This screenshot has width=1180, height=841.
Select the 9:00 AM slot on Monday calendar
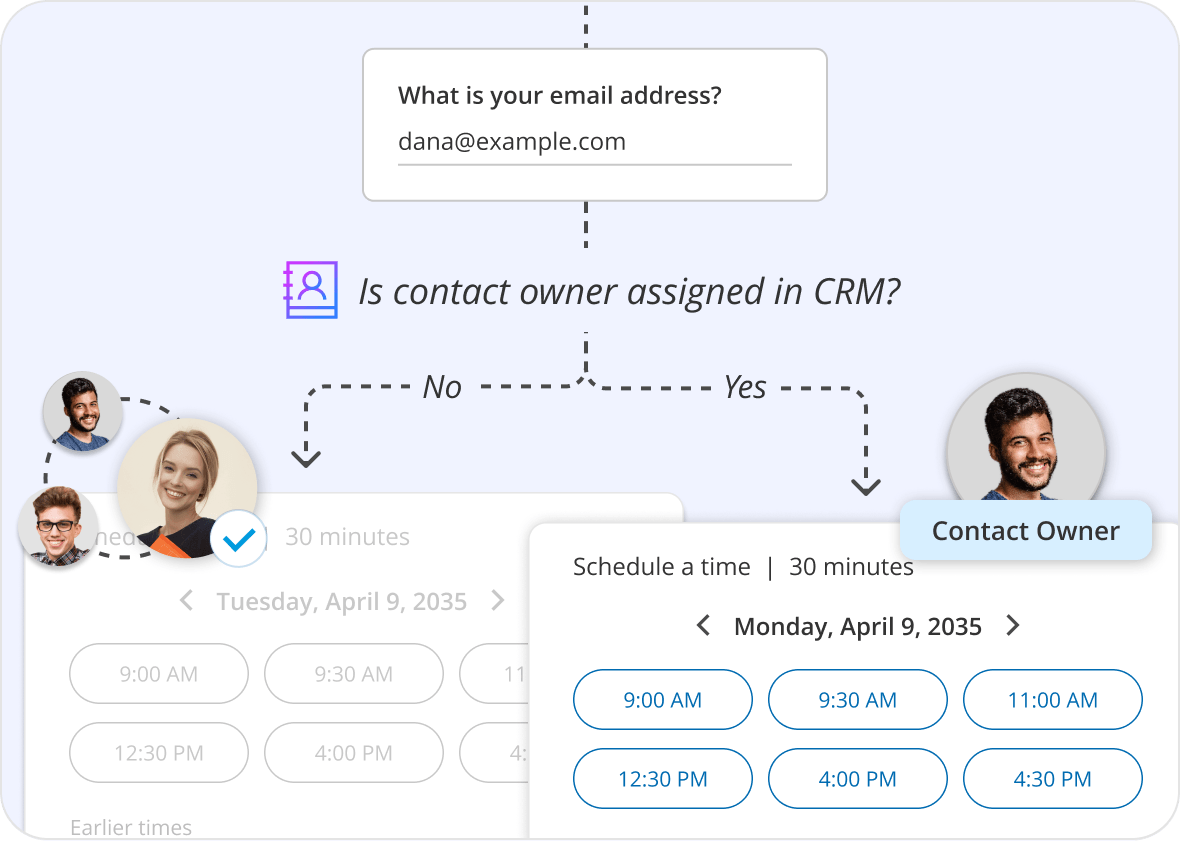(662, 700)
